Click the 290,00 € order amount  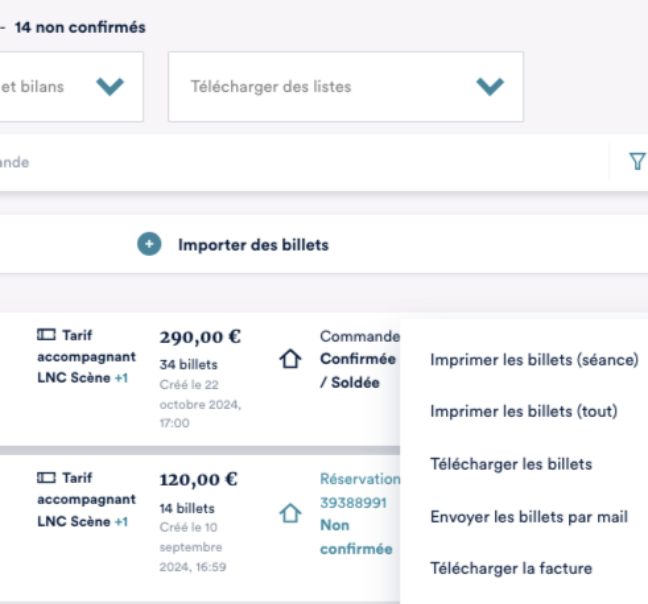point(200,337)
